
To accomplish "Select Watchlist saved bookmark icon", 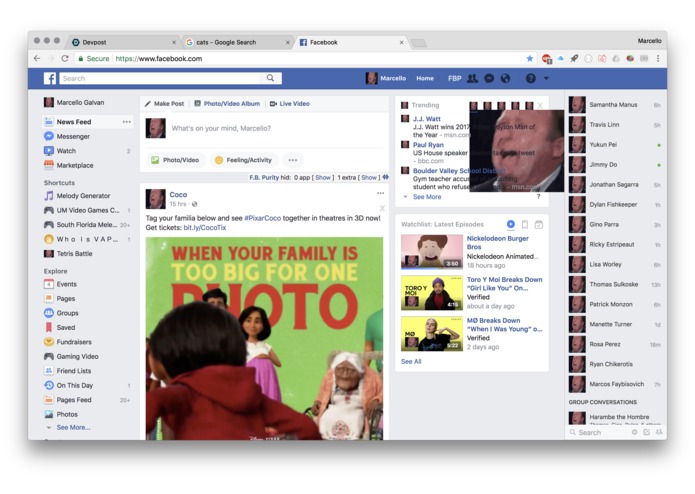I will [x=525, y=225].
